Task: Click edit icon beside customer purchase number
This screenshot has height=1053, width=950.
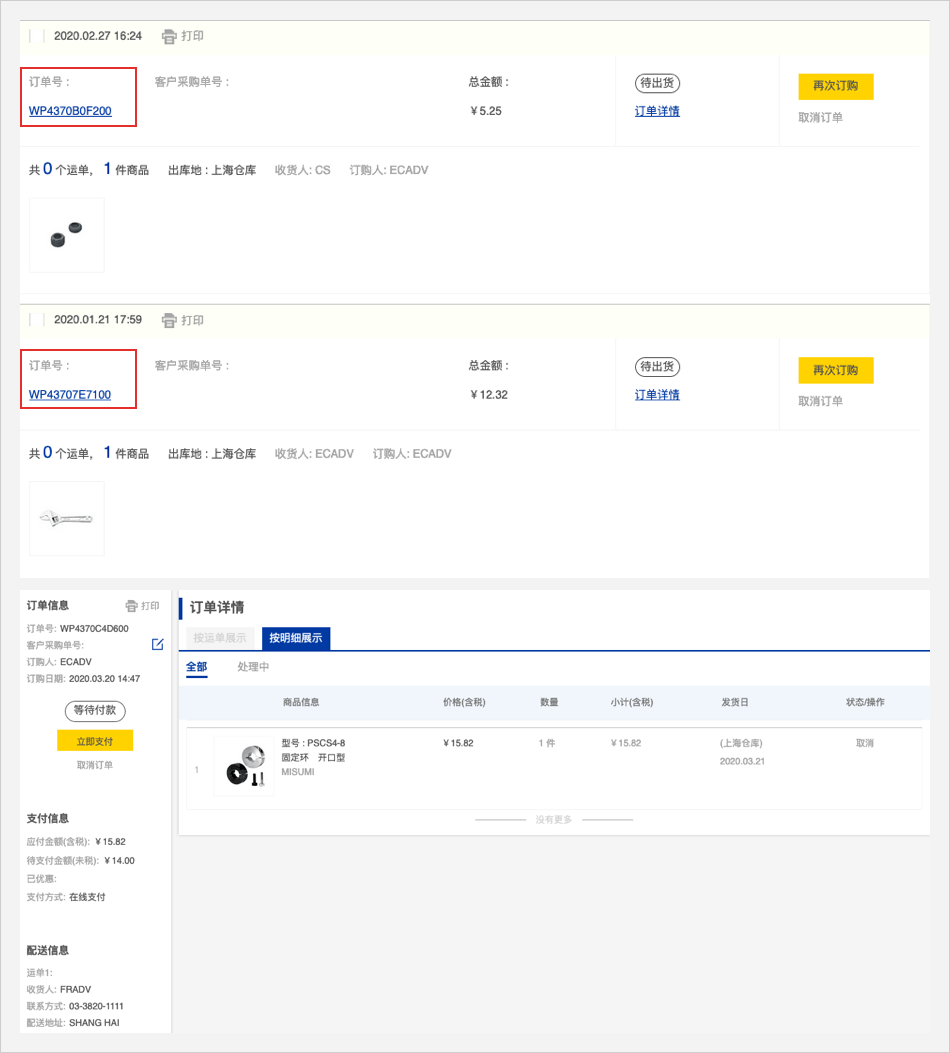Action: (x=157, y=644)
